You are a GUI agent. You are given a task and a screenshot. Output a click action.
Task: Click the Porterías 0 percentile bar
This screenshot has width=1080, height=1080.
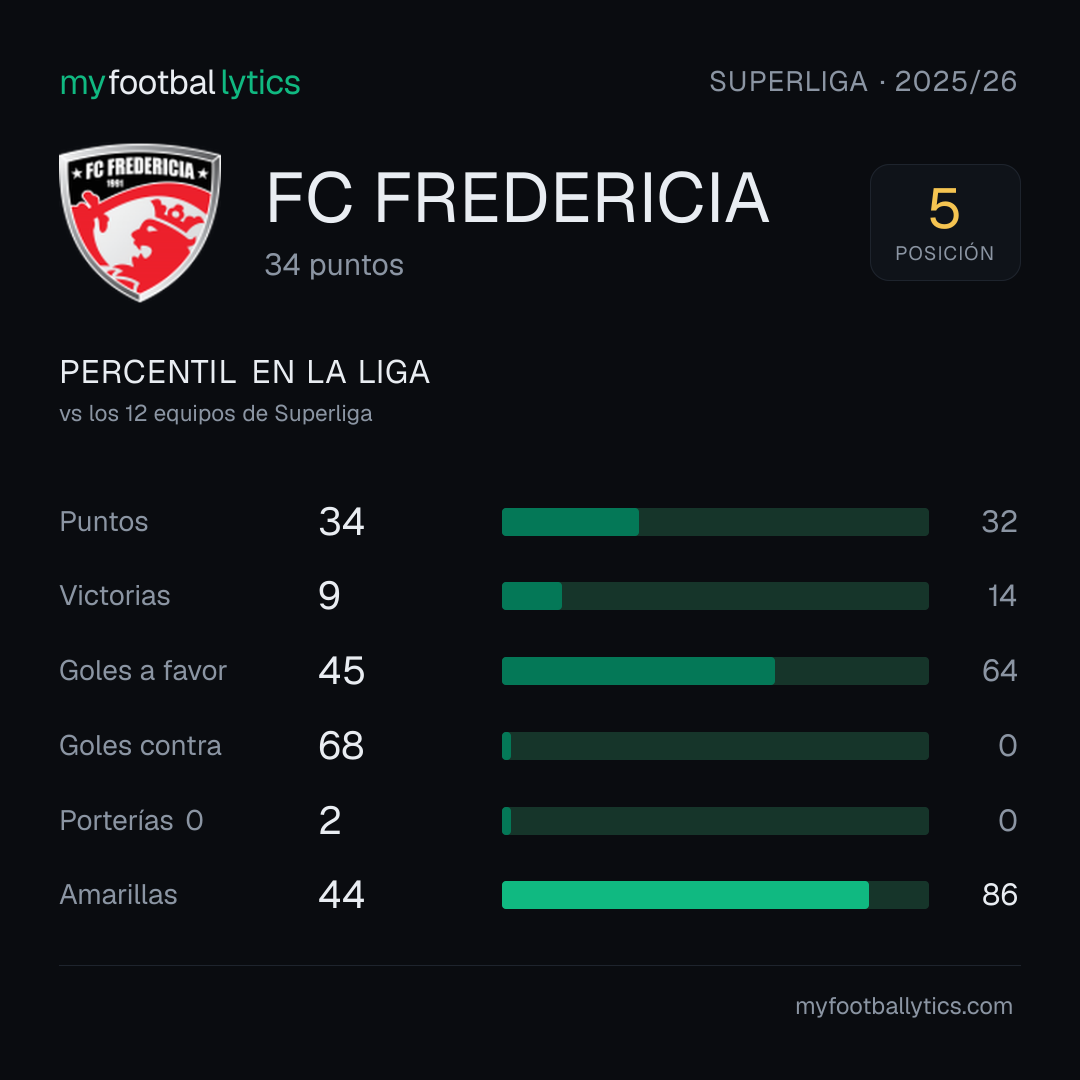[715, 821]
